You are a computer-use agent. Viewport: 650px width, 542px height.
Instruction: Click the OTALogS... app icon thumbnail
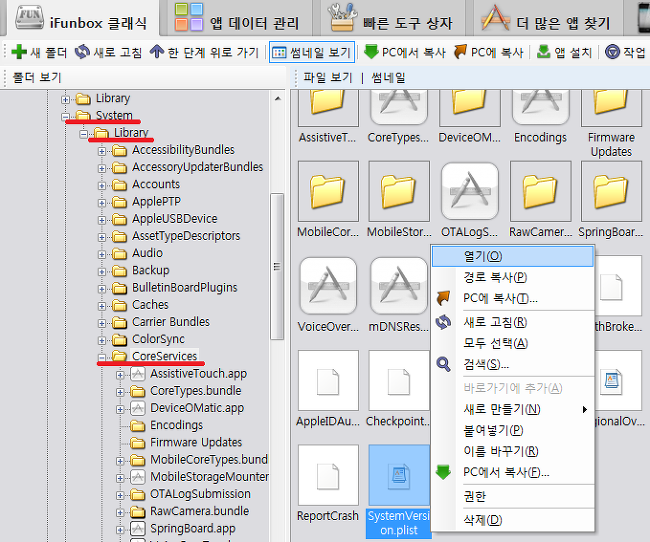click(x=470, y=191)
